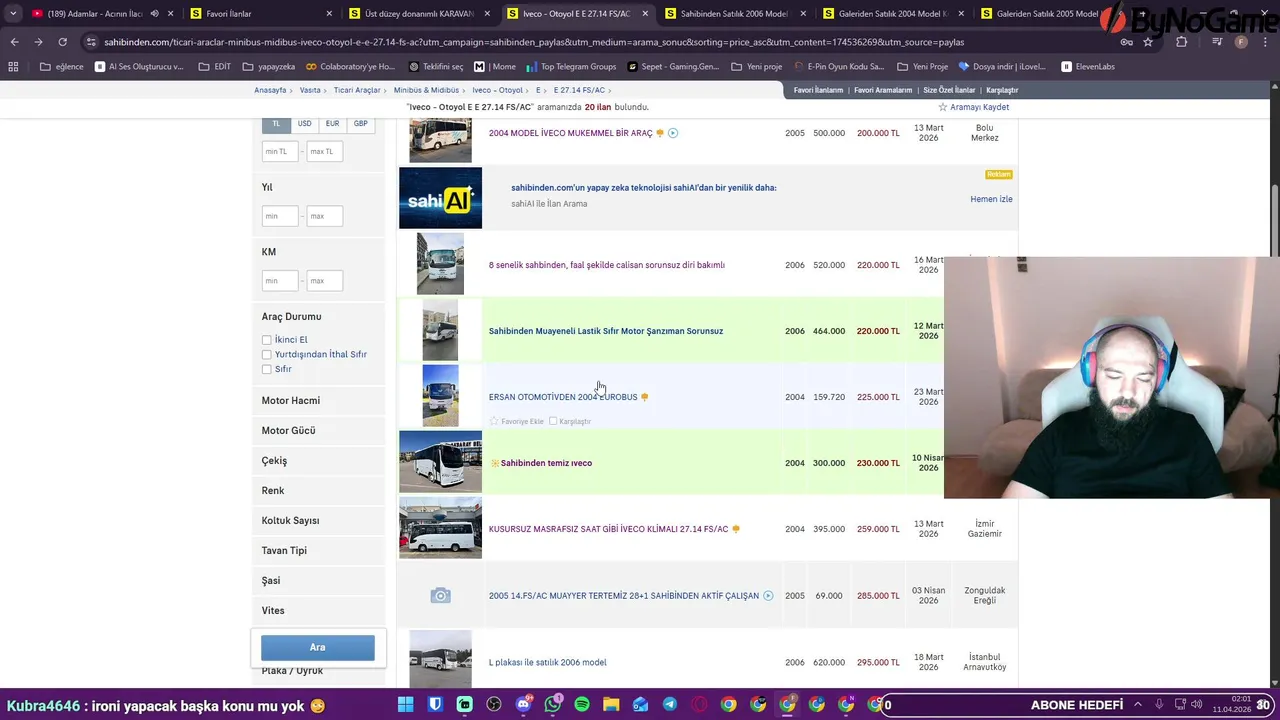The image size is (1280, 720).
Task: Collapse the Araç Durumu filter section
Action: coord(291,317)
